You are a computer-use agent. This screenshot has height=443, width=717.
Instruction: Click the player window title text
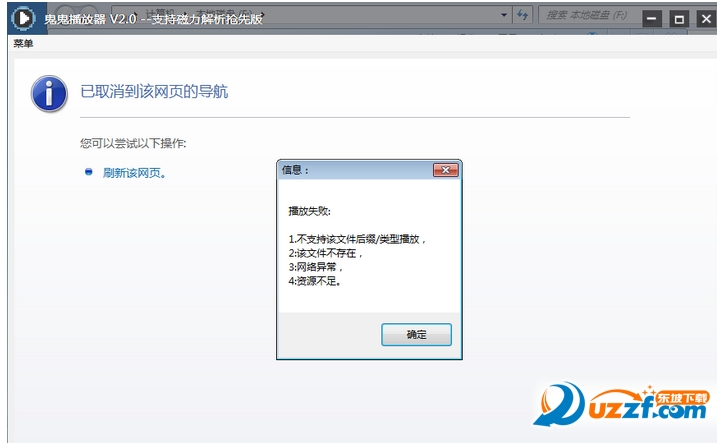pyautogui.click(x=153, y=19)
